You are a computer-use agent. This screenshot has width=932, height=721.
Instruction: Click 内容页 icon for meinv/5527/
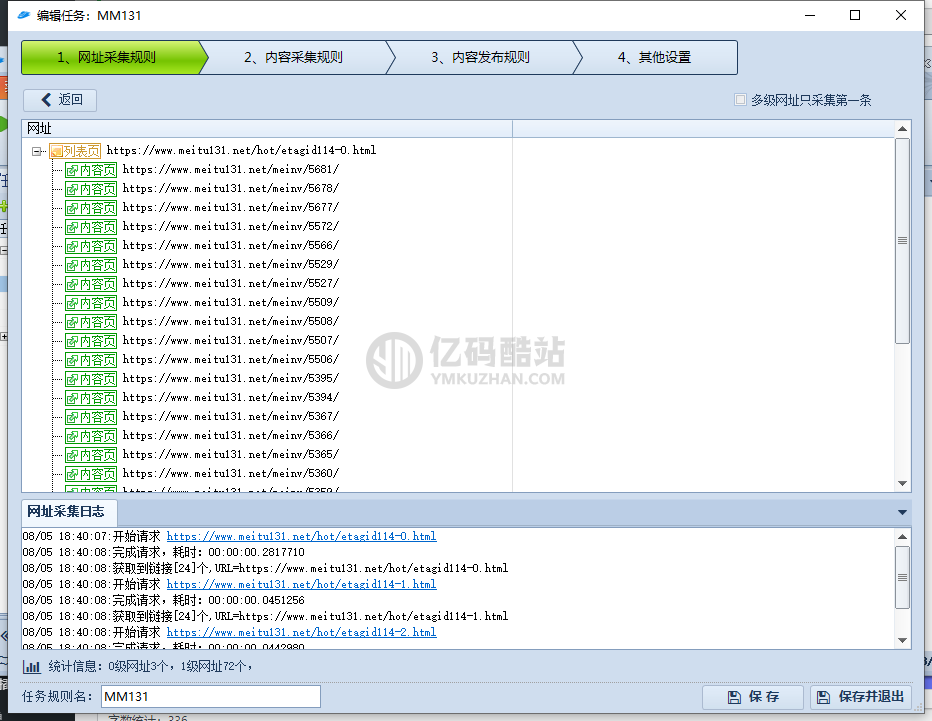91,284
